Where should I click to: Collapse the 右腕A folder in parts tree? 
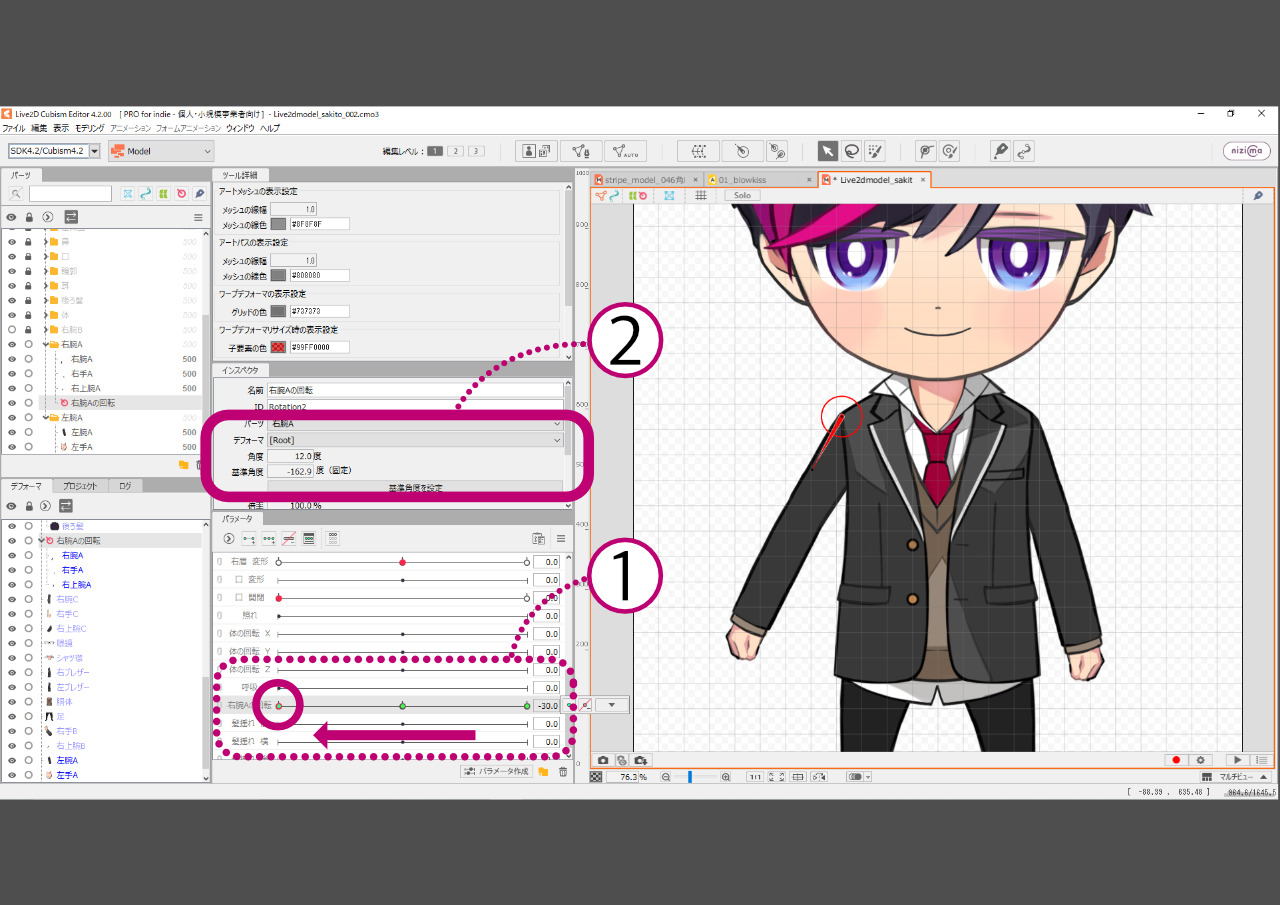(x=44, y=344)
